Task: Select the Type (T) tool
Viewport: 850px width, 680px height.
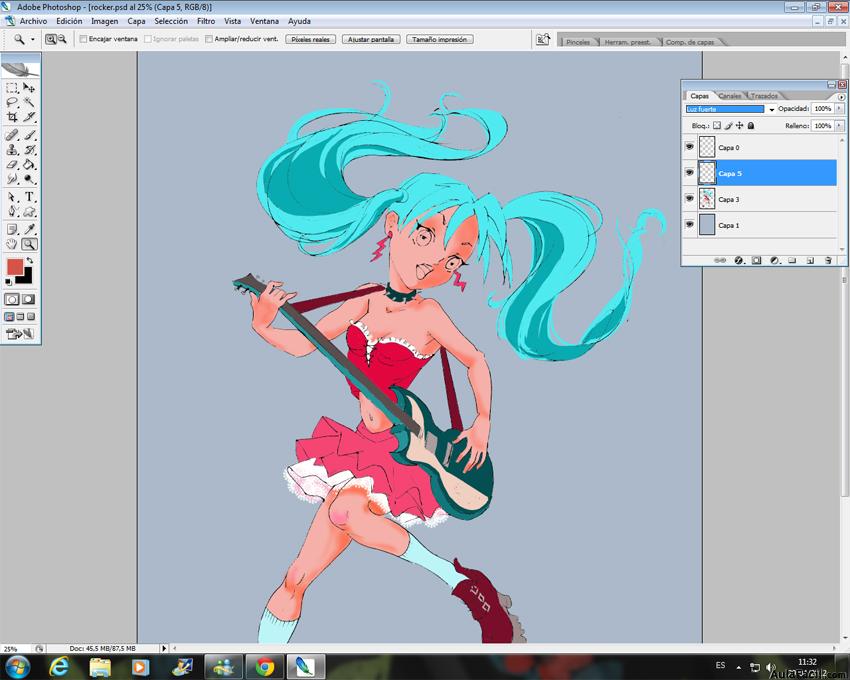Action: (x=29, y=197)
